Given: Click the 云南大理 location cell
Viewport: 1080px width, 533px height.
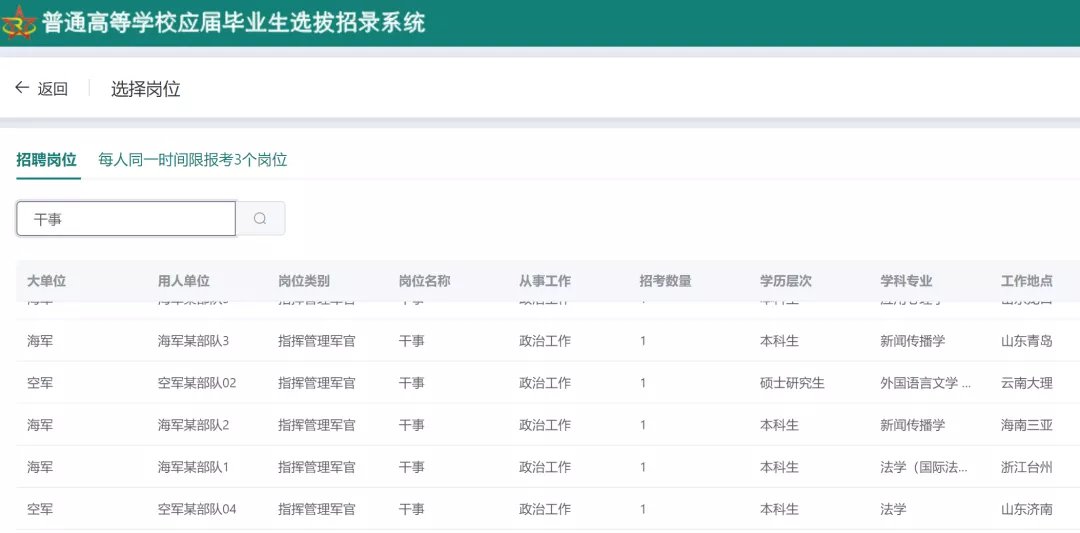Looking at the screenshot, I should tap(1027, 383).
